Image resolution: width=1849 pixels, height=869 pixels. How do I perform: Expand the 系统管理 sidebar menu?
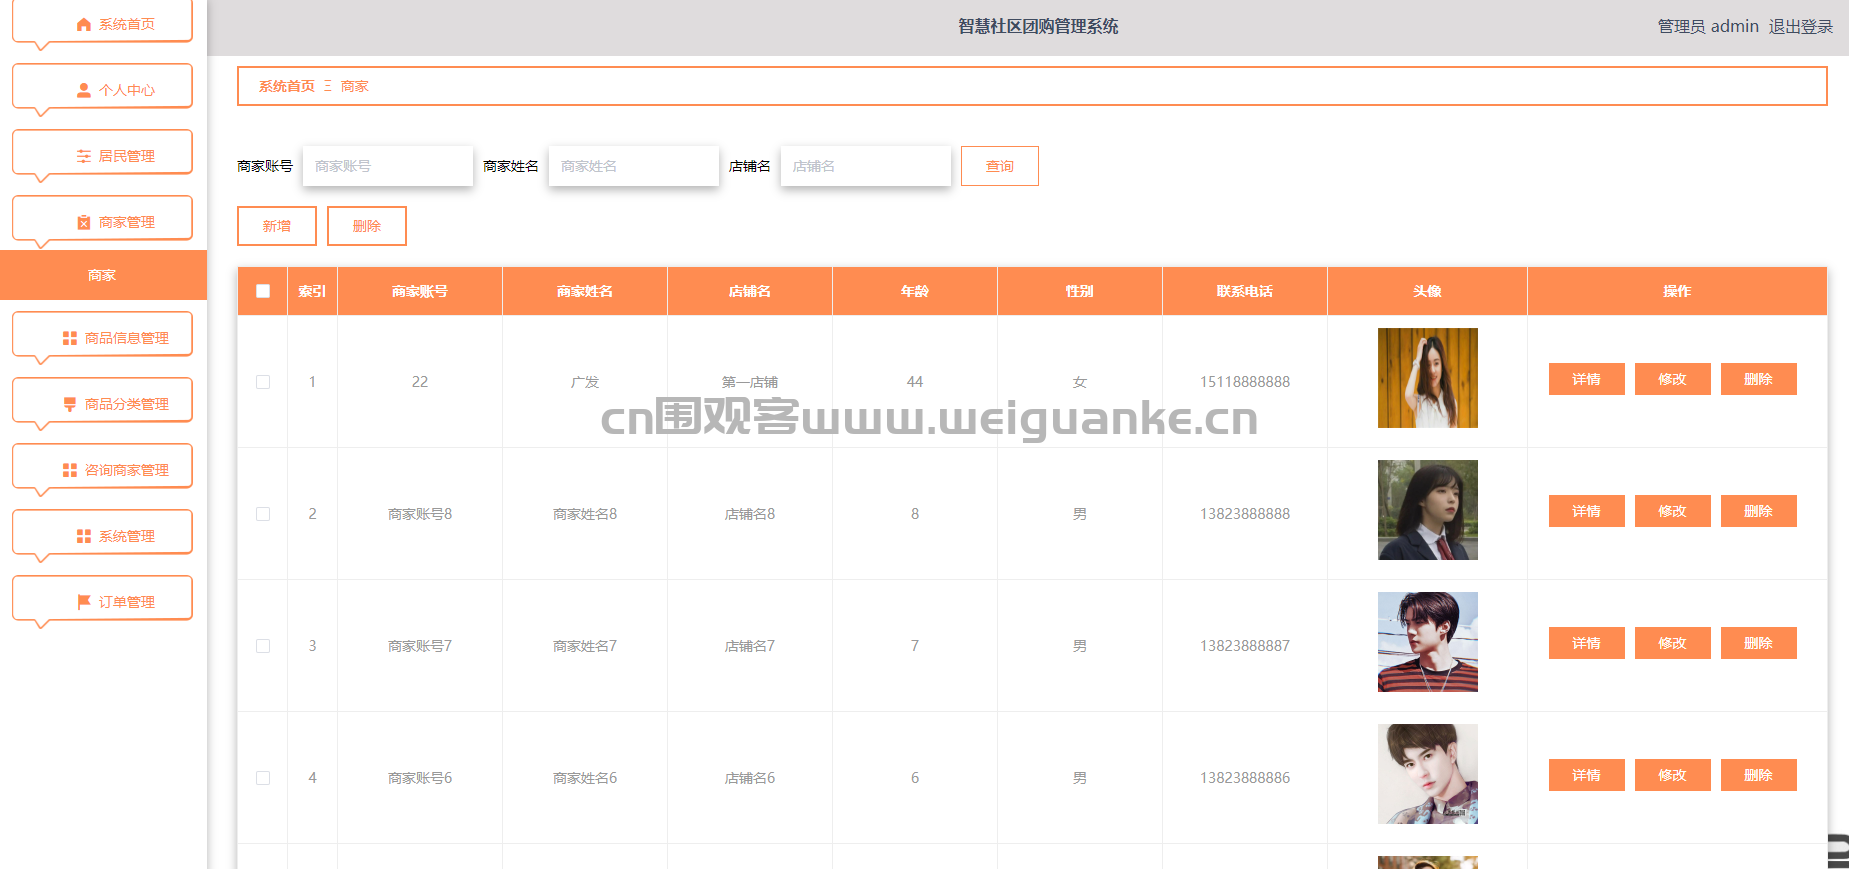click(x=102, y=536)
